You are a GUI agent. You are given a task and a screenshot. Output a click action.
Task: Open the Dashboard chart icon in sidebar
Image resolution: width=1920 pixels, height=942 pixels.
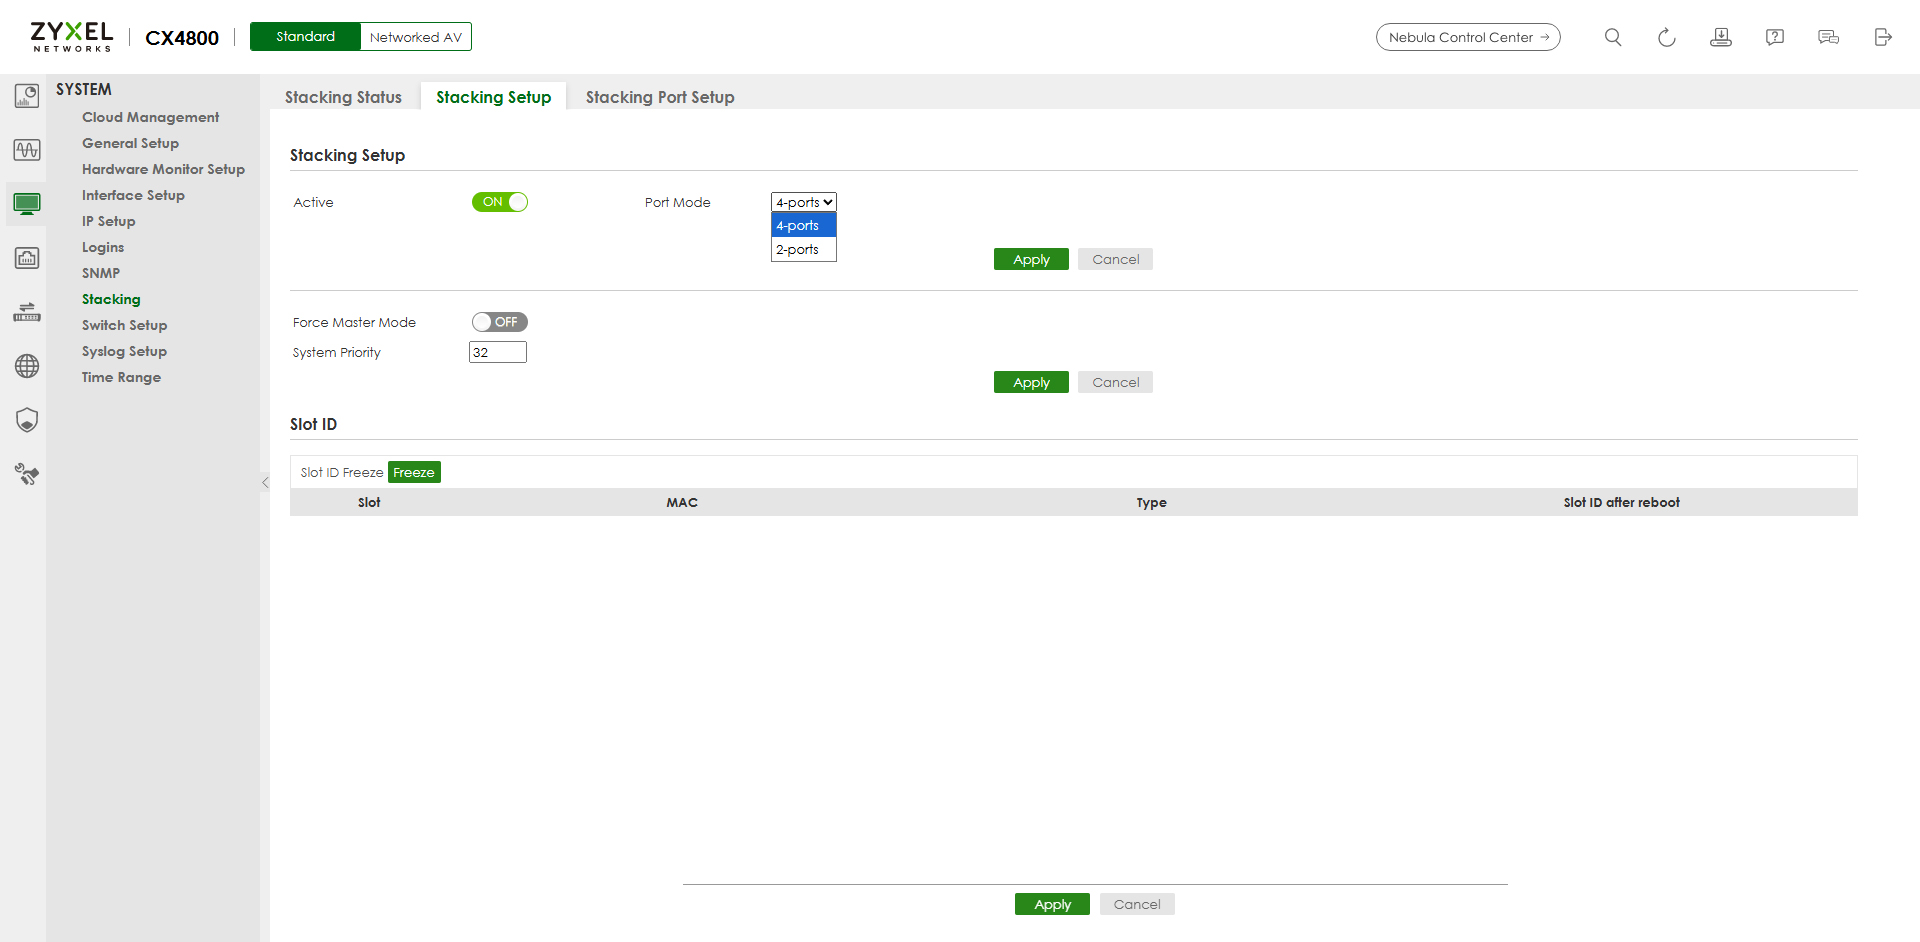coord(27,96)
